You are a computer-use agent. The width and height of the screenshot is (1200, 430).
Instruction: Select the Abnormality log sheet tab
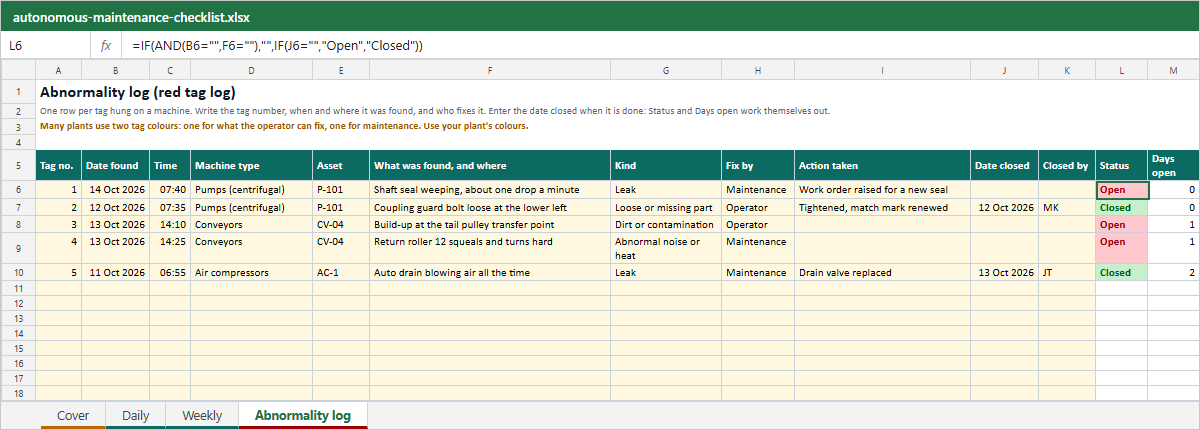click(303, 415)
